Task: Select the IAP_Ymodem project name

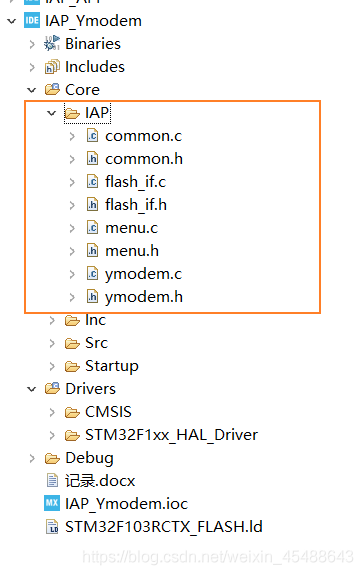Action: (x=93, y=21)
